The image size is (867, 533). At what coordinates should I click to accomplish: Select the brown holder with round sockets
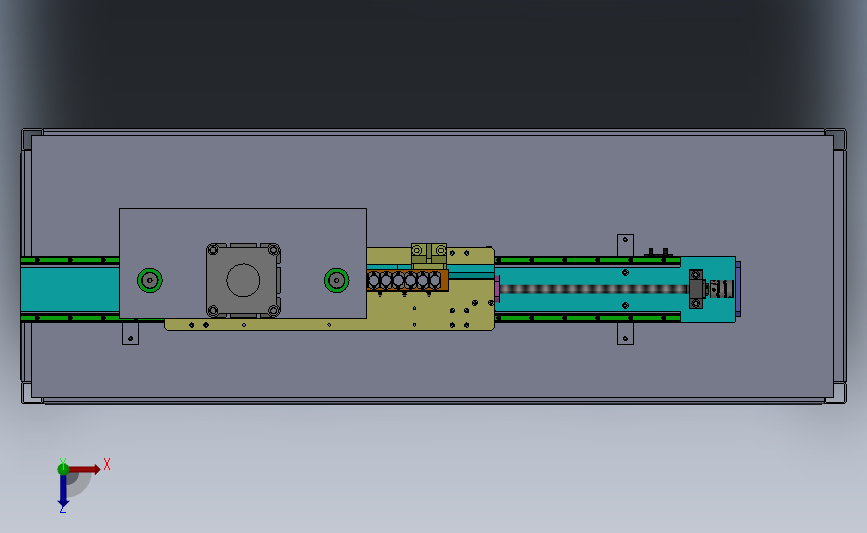(408, 280)
